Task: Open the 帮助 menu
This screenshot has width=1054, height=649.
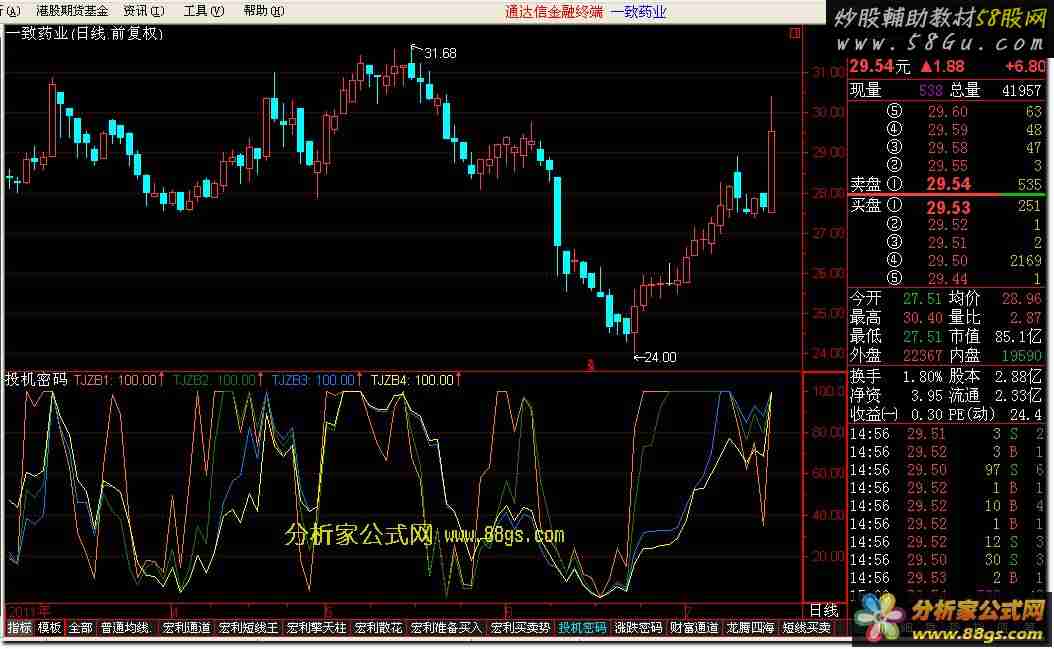Action: click(264, 11)
